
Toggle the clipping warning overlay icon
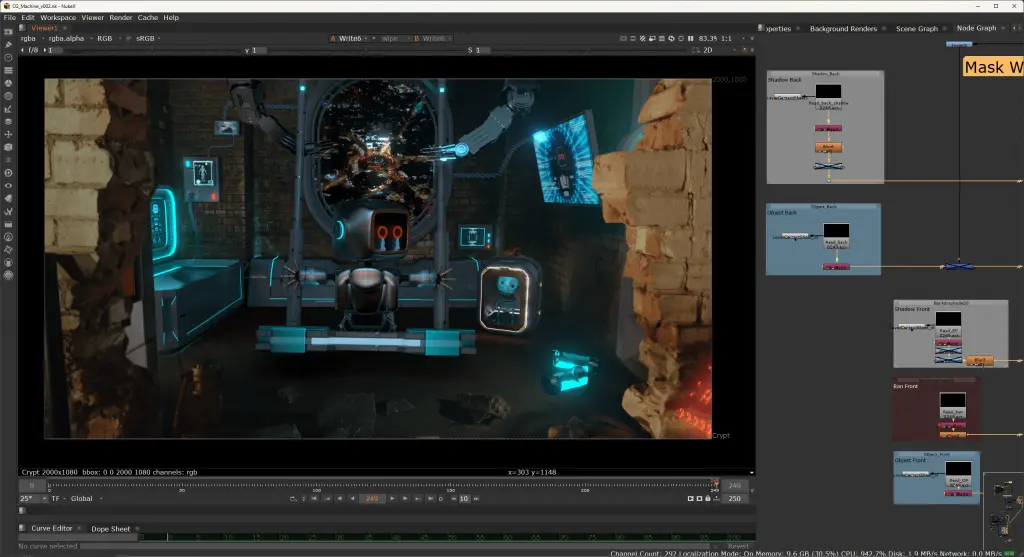tap(643, 39)
